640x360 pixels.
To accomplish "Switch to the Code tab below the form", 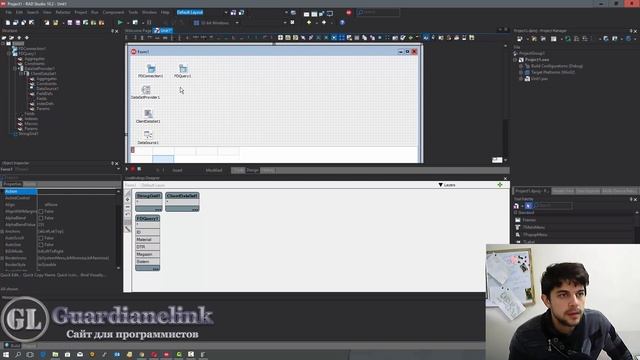I will click(238, 170).
